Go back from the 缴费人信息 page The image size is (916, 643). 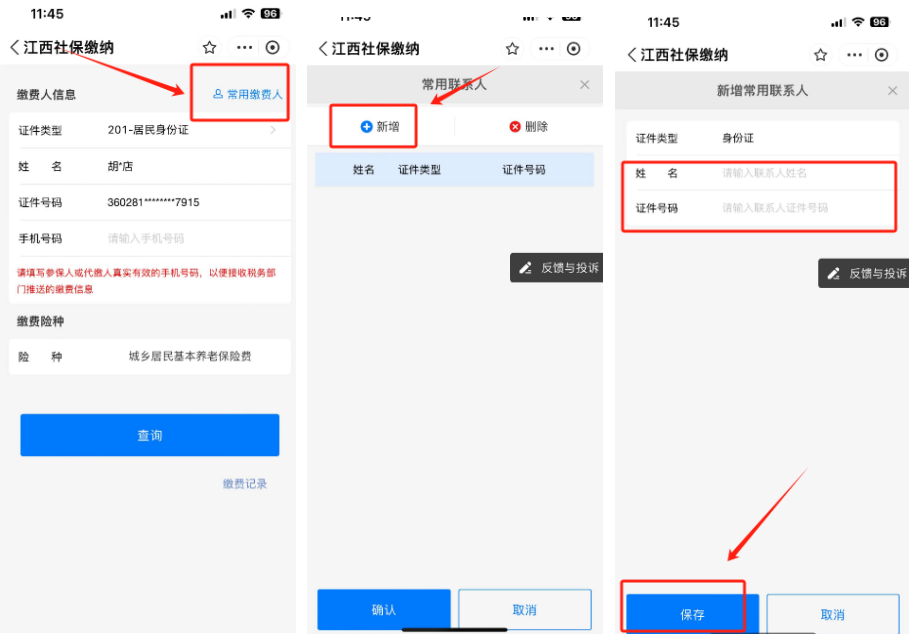14,48
